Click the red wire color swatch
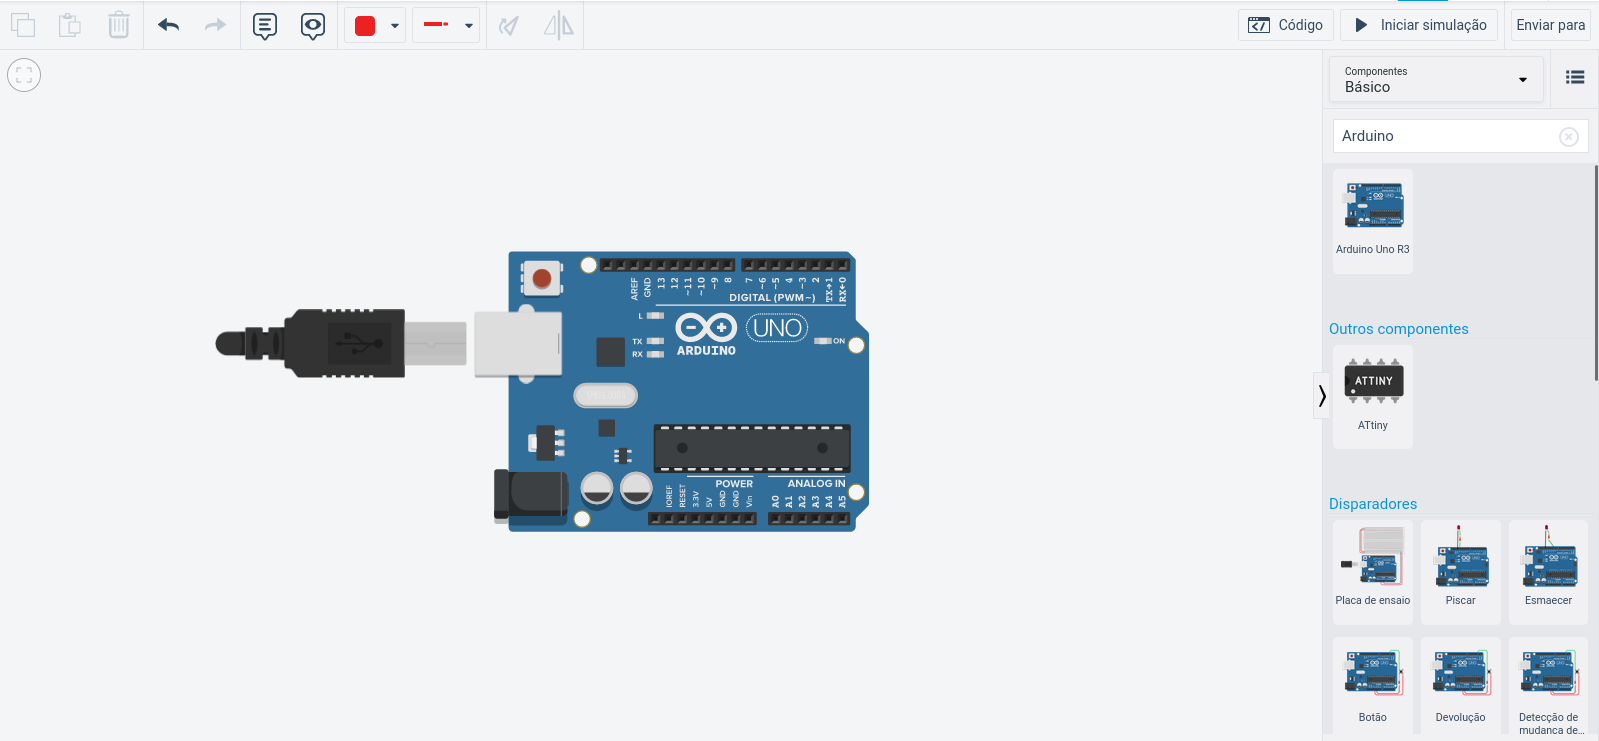The image size is (1599, 741). (365, 26)
